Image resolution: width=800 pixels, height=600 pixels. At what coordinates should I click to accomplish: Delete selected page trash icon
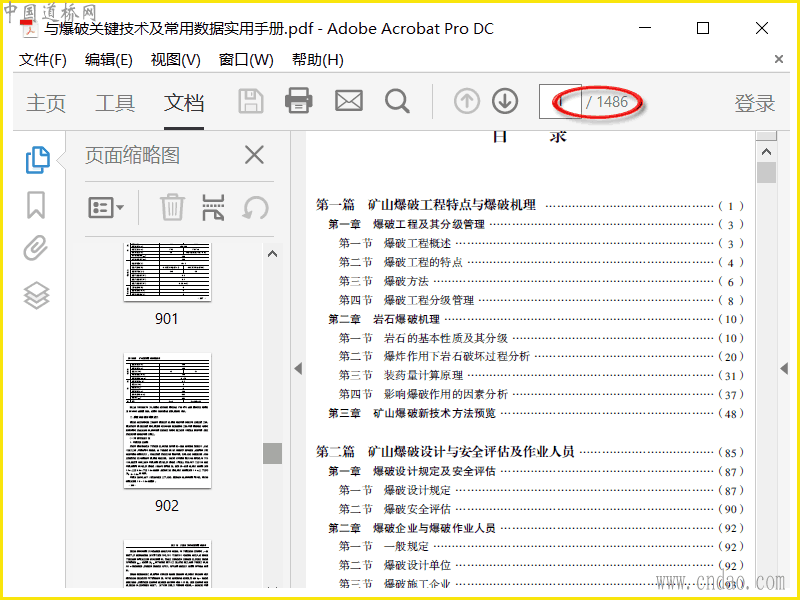[172, 207]
